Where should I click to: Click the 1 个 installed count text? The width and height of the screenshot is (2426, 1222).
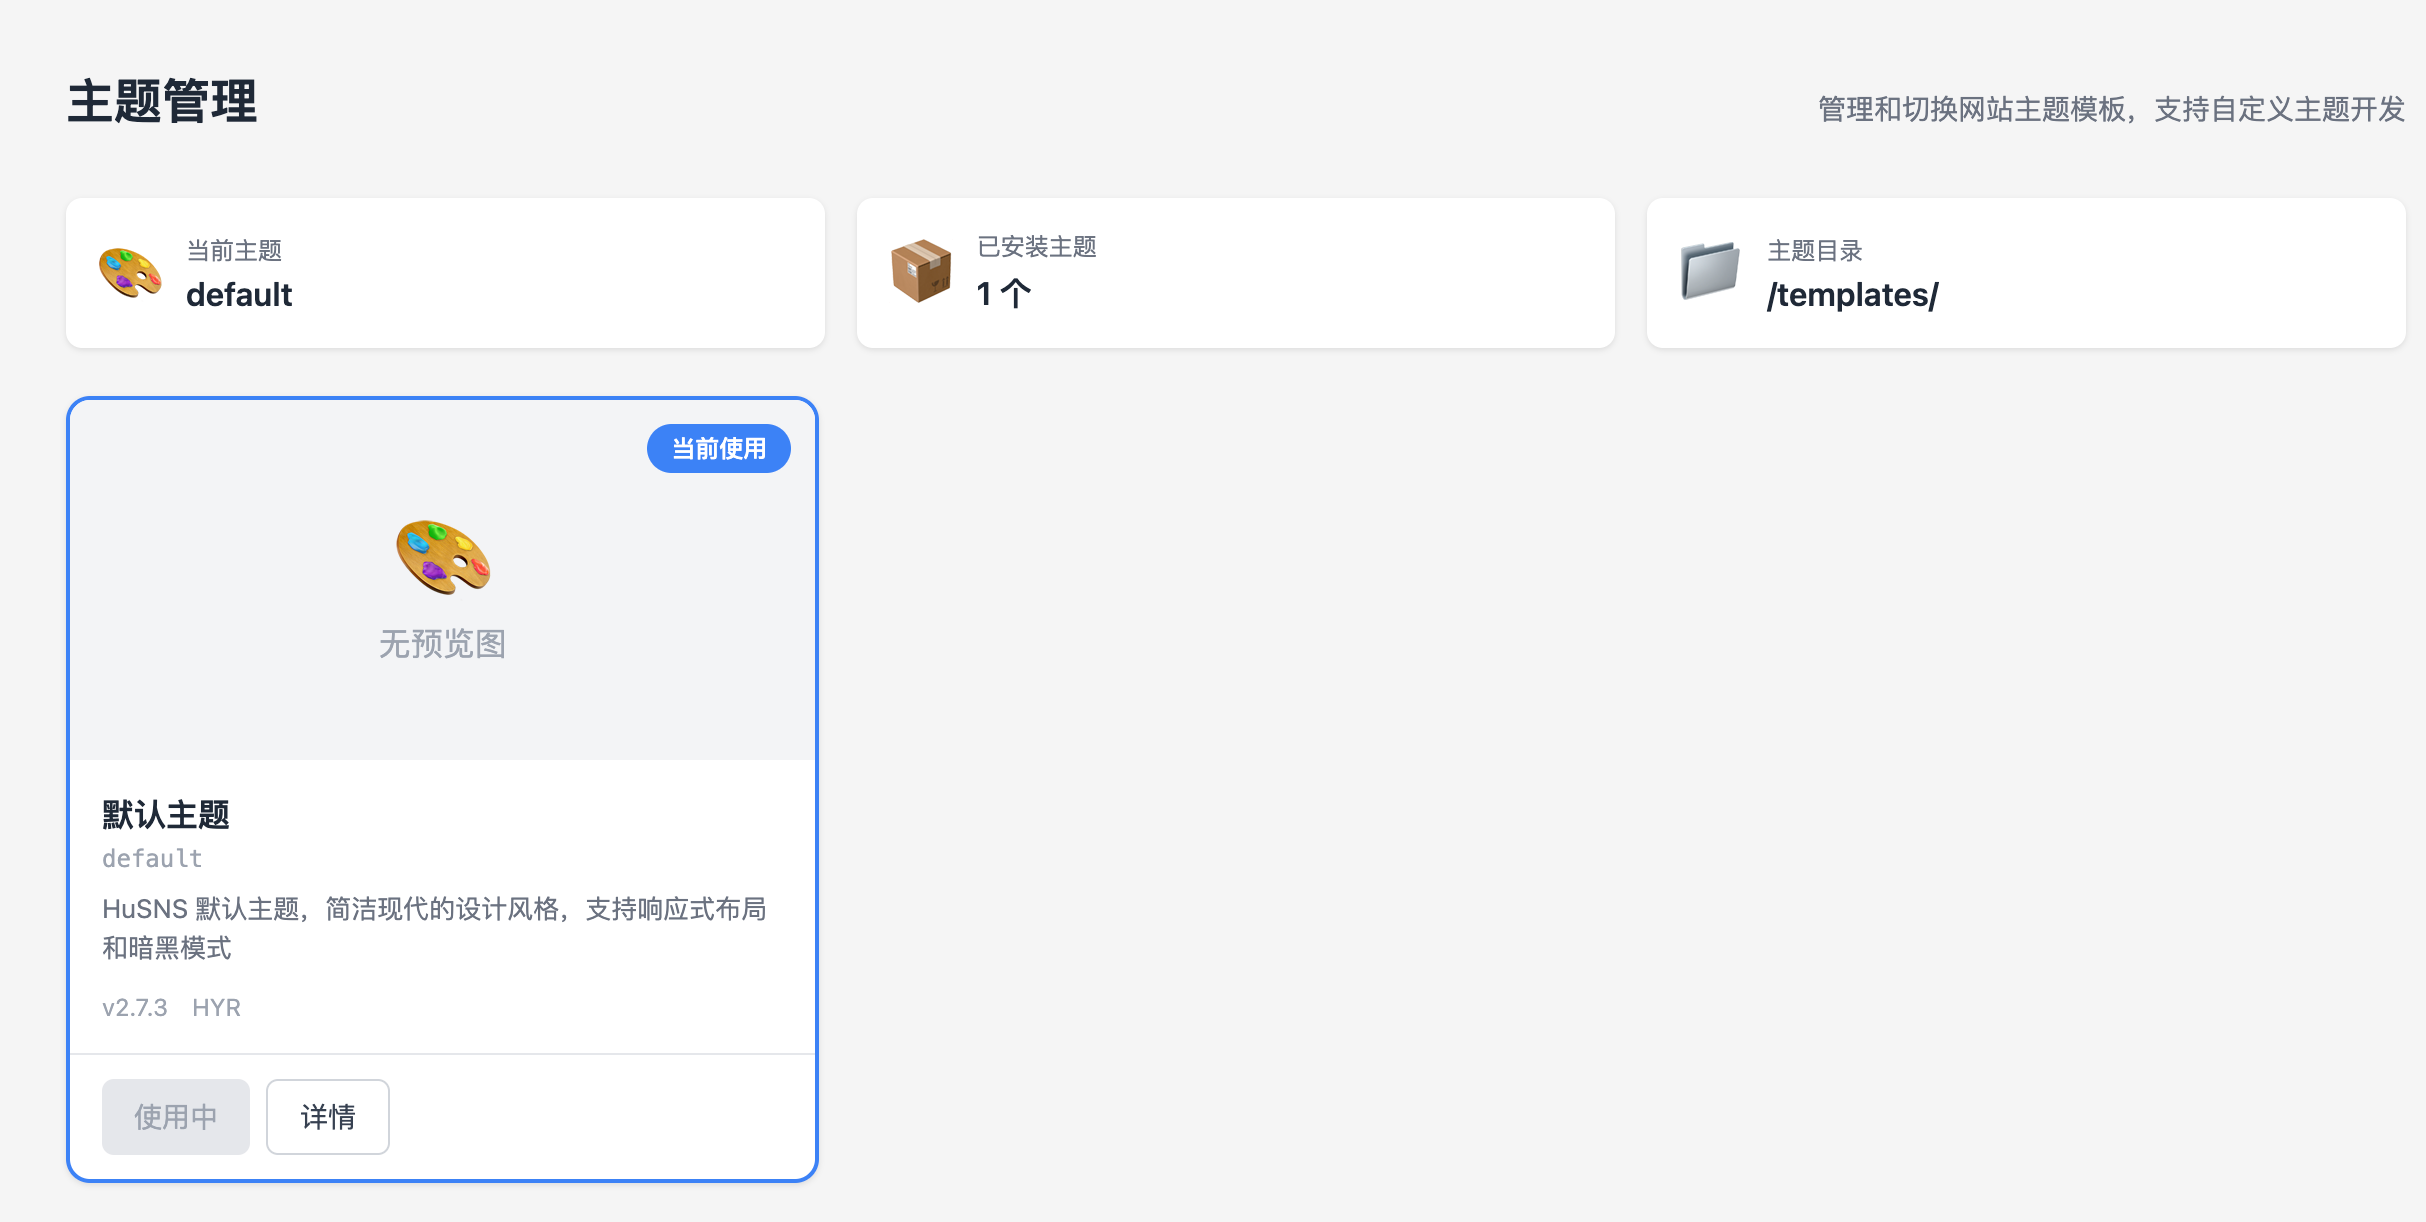click(x=1003, y=294)
